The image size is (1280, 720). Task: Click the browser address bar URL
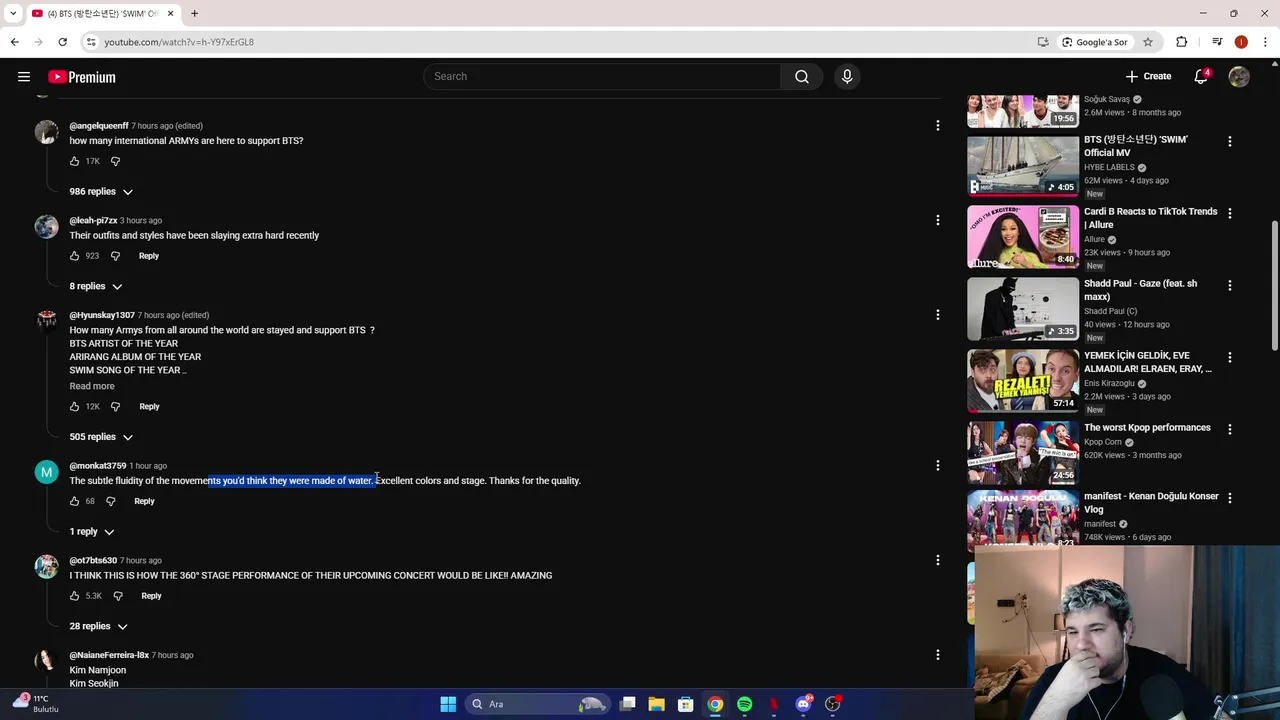tap(179, 42)
